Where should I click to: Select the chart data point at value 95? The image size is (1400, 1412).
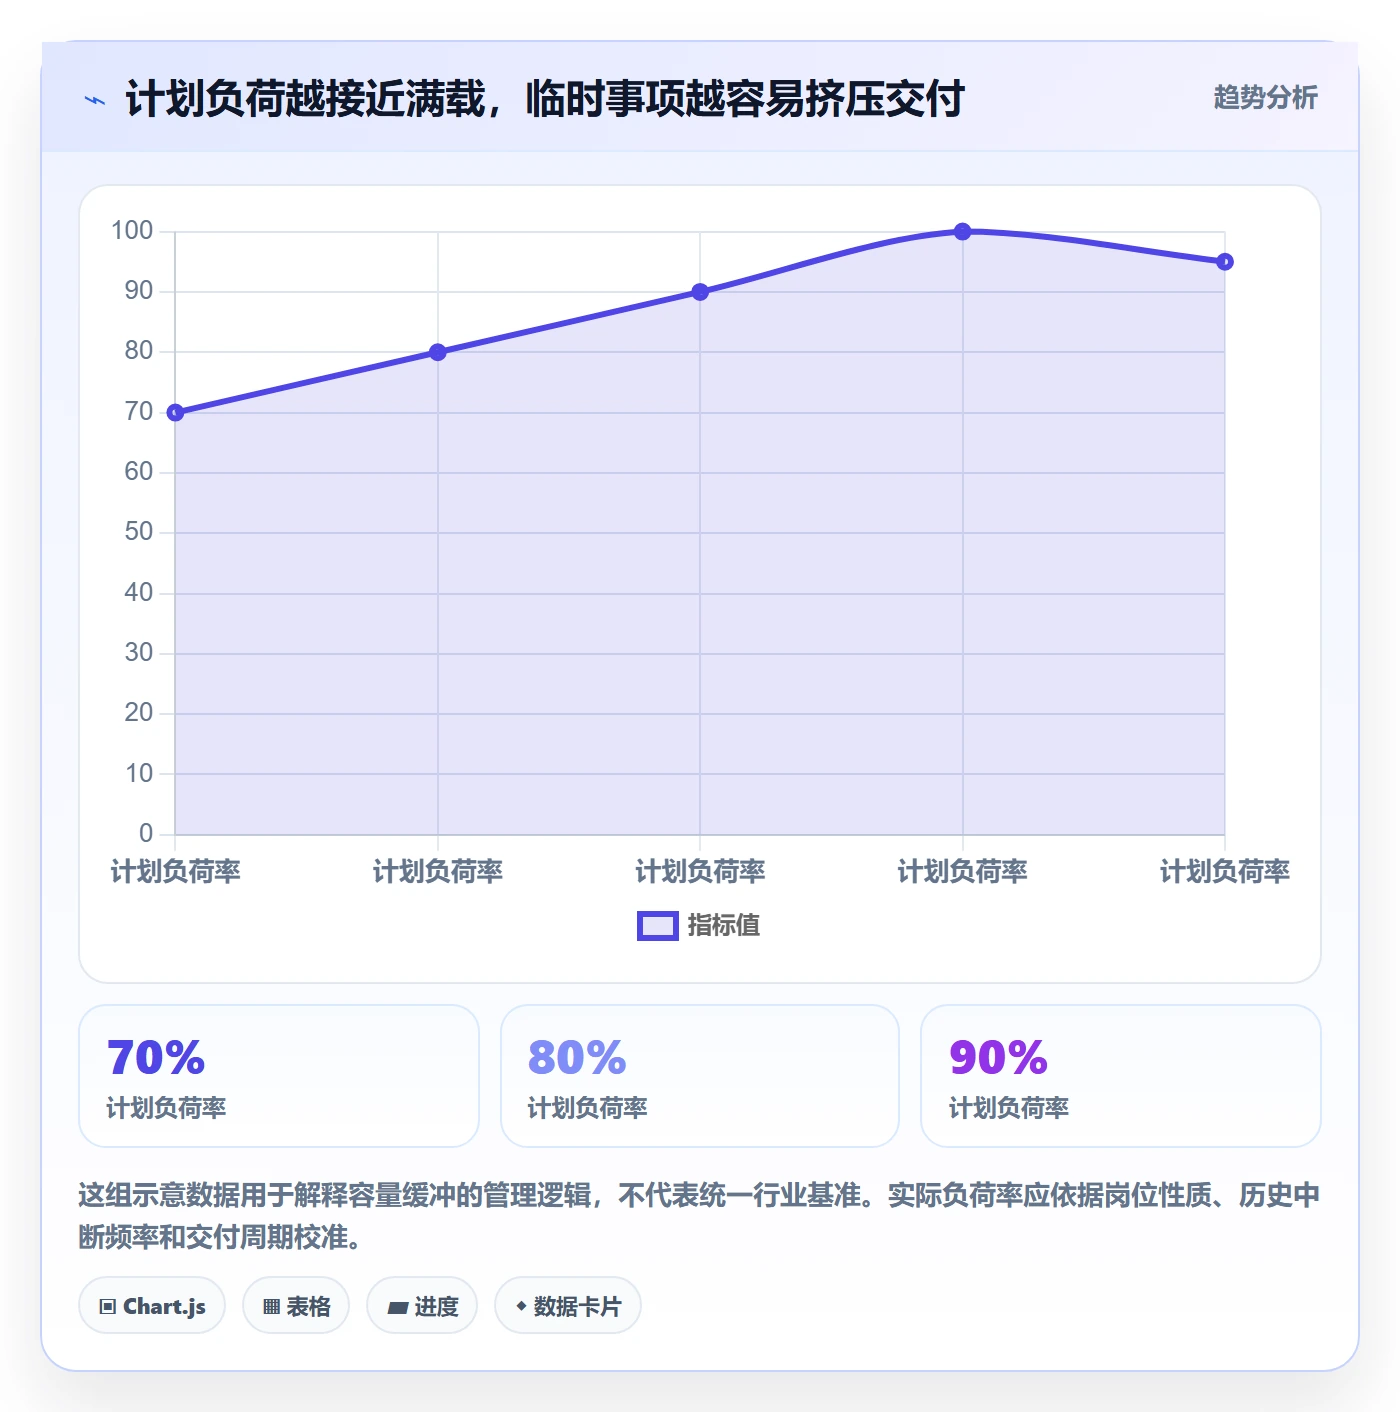tap(1225, 262)
